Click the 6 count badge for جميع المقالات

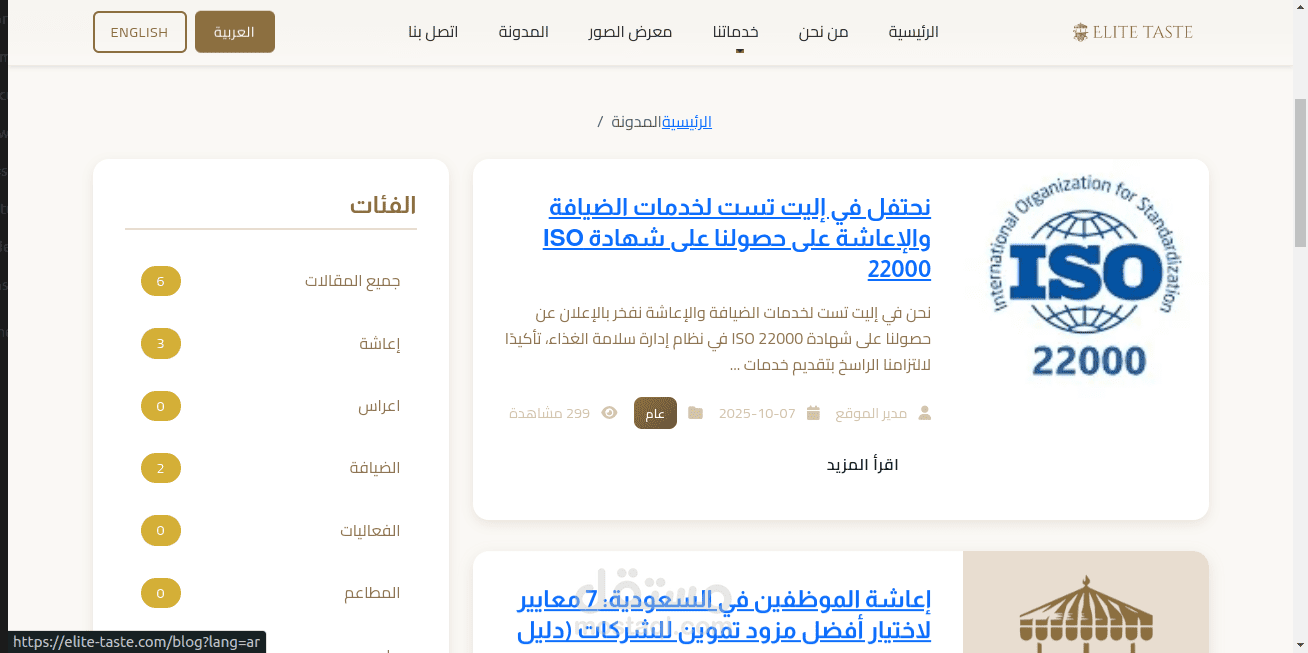tap(161, 281)
